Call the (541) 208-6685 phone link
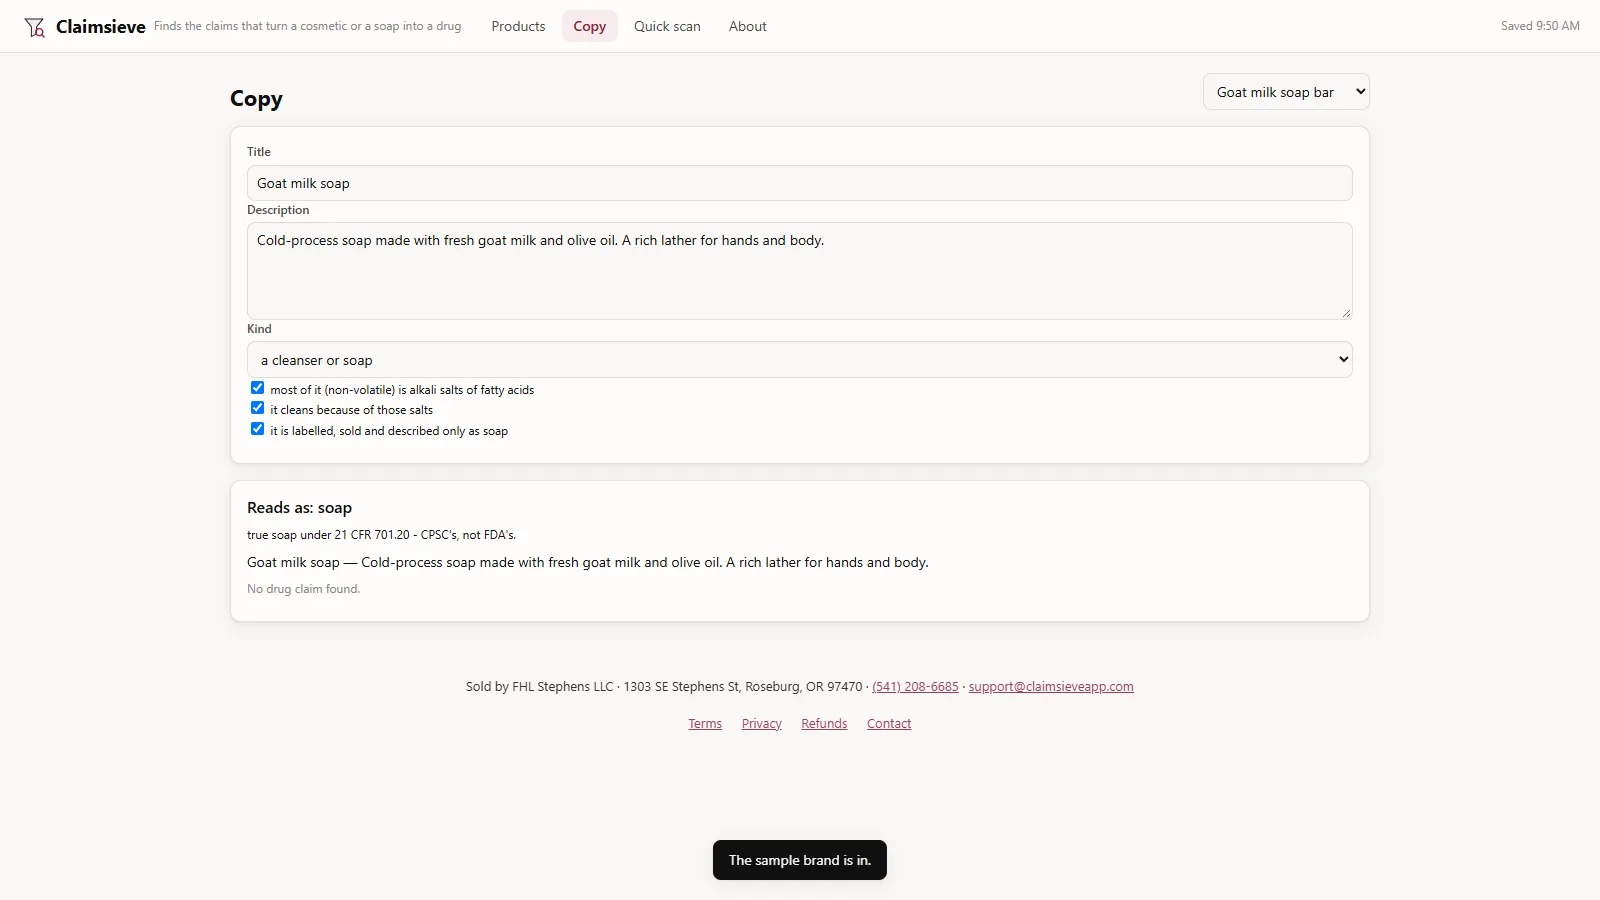 click(x=915, y=687)
